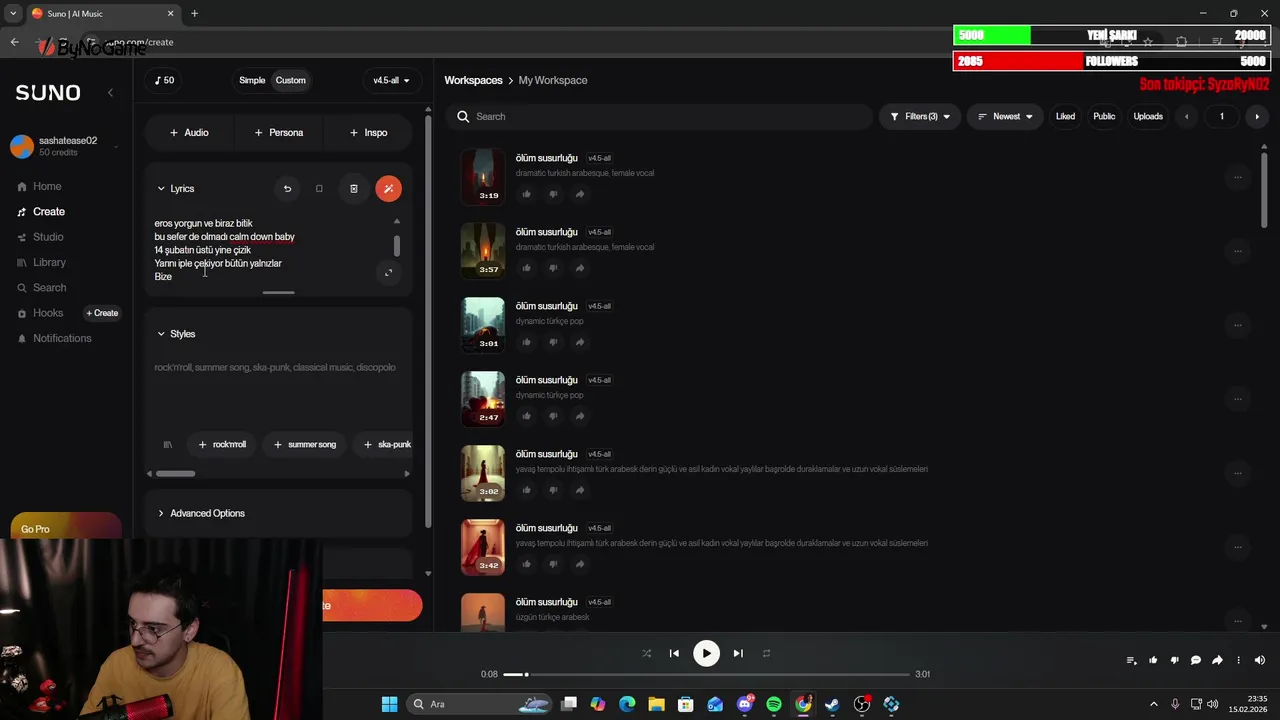Toggle shuffle in the player
Image resolution: width=1280 pixels, height=720 pixels.
tap(646, 653)
